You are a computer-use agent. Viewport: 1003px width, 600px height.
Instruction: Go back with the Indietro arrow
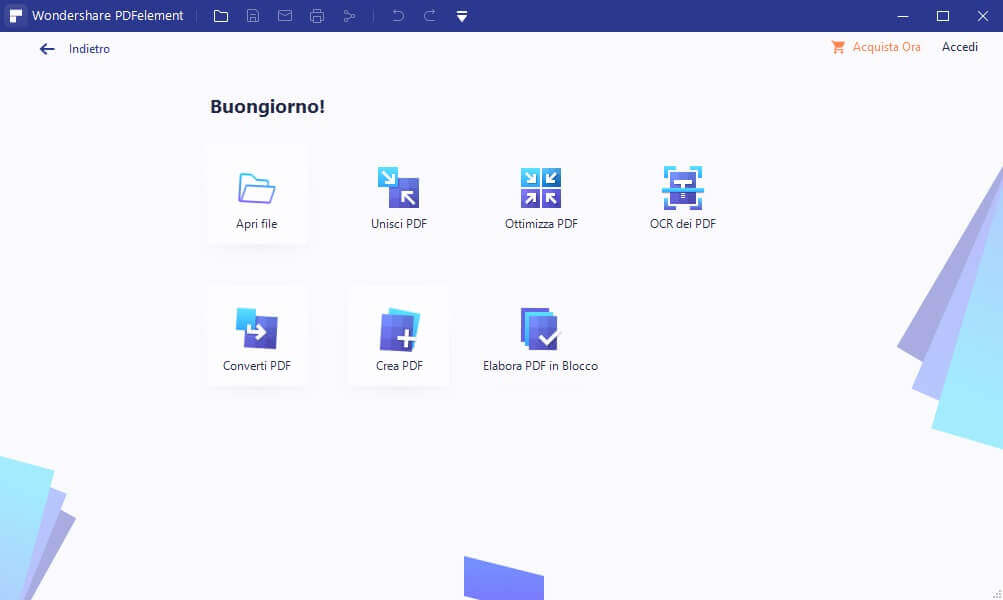[x=47, y=49]
